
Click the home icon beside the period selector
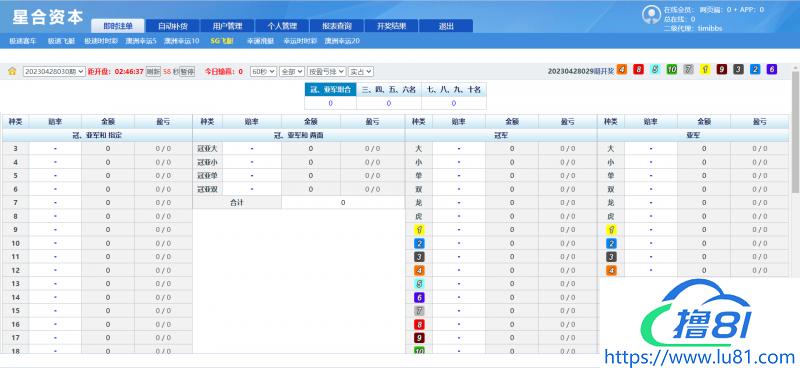pos(12,71)
